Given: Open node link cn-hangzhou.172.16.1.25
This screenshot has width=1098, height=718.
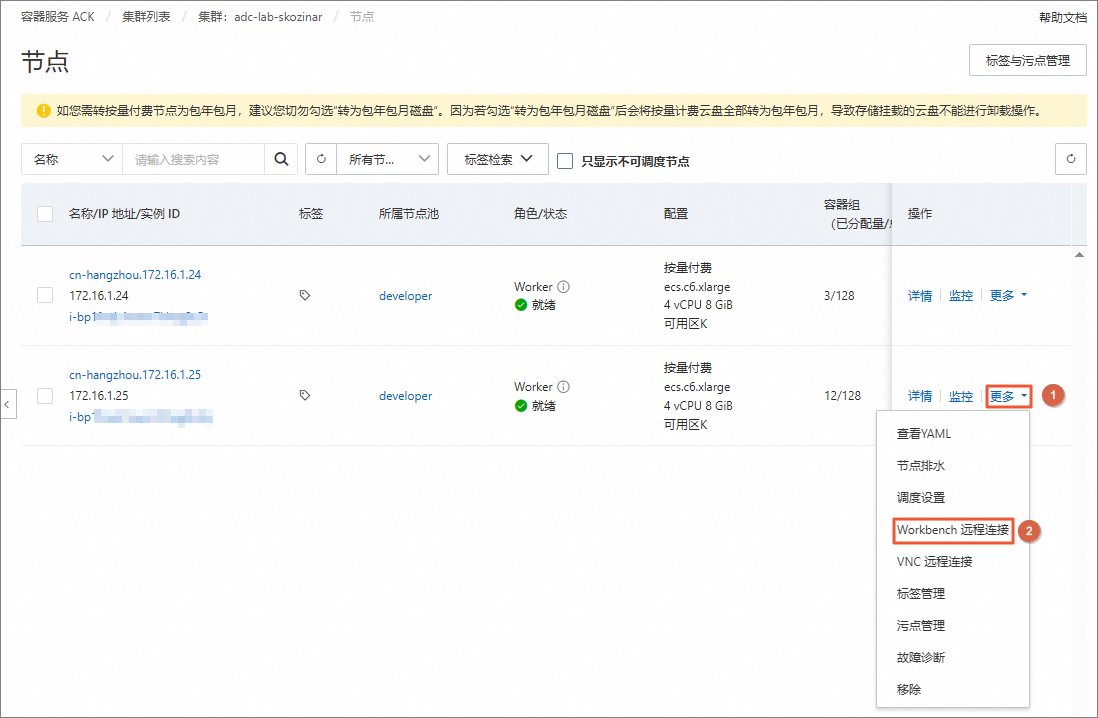Looking at the screenshot, I should tap(134, 375).
